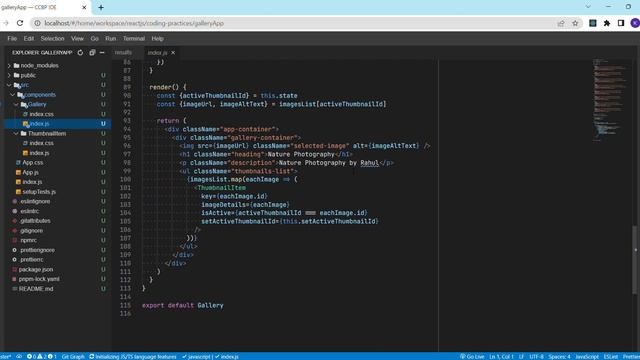Open the Selection menu
Image resolution: width=640 pixels, height=360 pixels.
52,38
